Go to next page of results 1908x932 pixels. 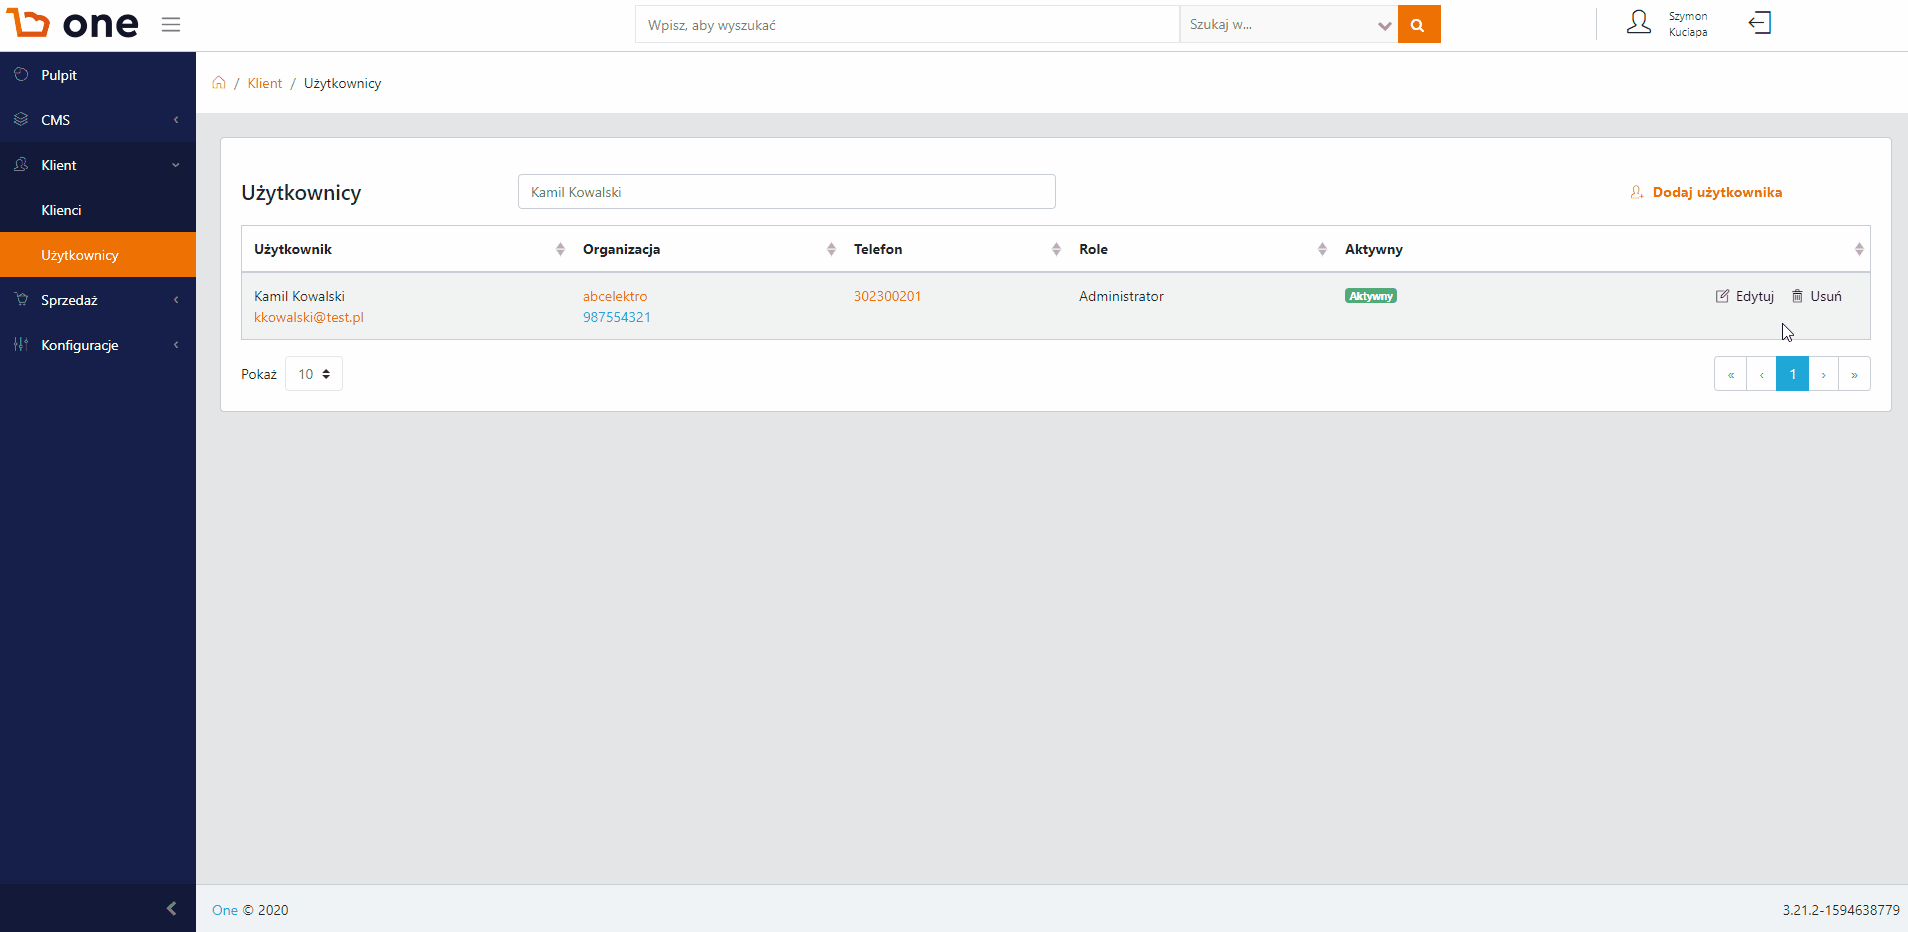point(1824,374)
